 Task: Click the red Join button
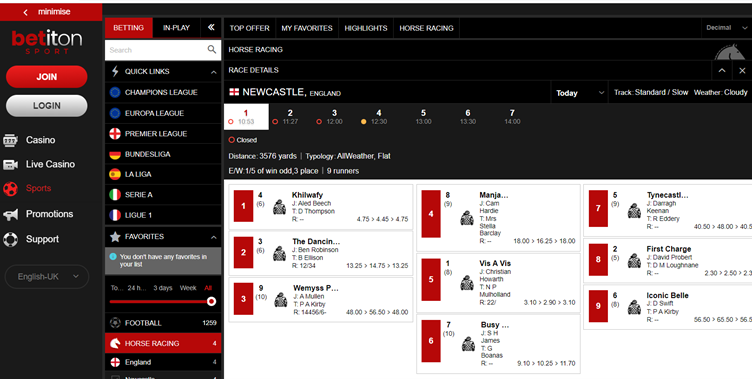click(47, 77)
